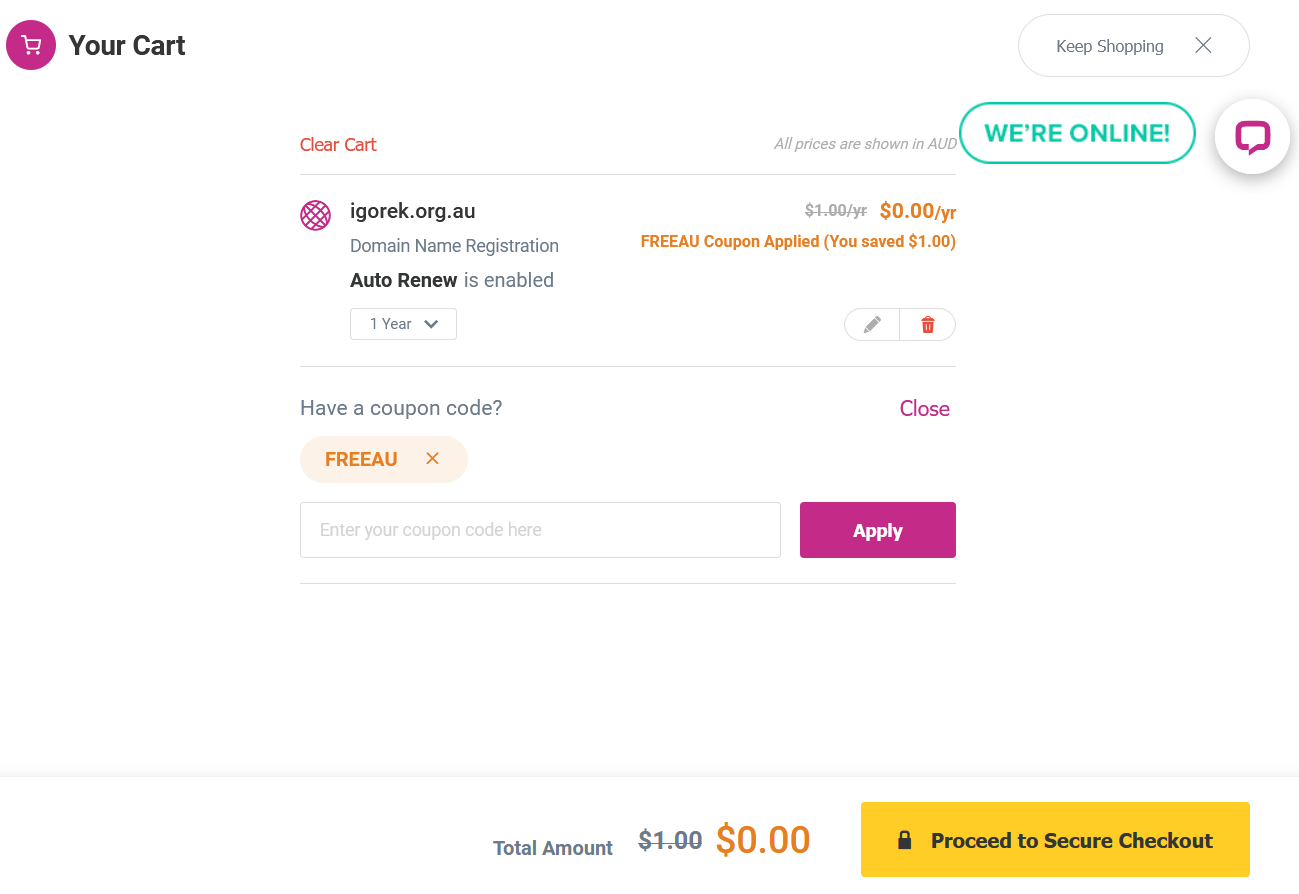Click the WE'RE ONLINE! chat badge
The image size is (1299, 894).
click(x=1077, y=133)
